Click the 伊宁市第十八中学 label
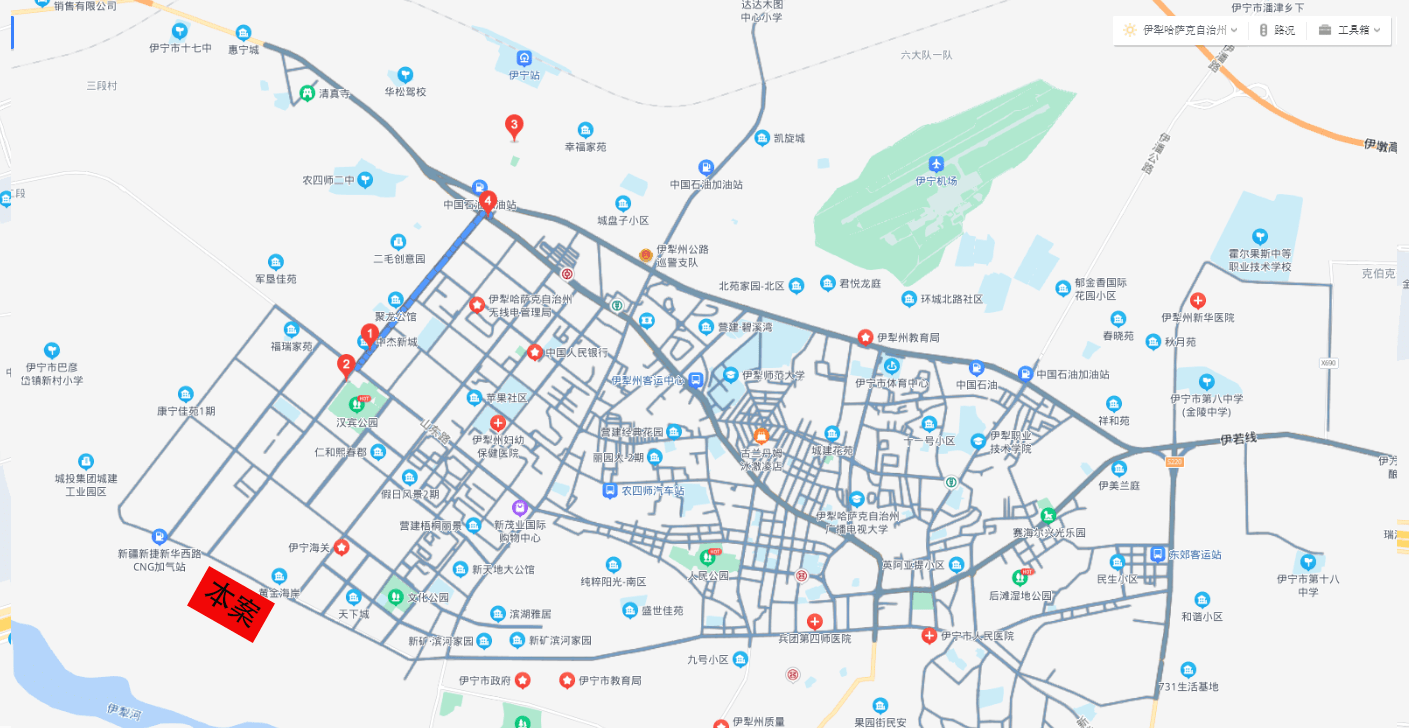This screenshot has width=1409, height=728. pos(1307,585)
